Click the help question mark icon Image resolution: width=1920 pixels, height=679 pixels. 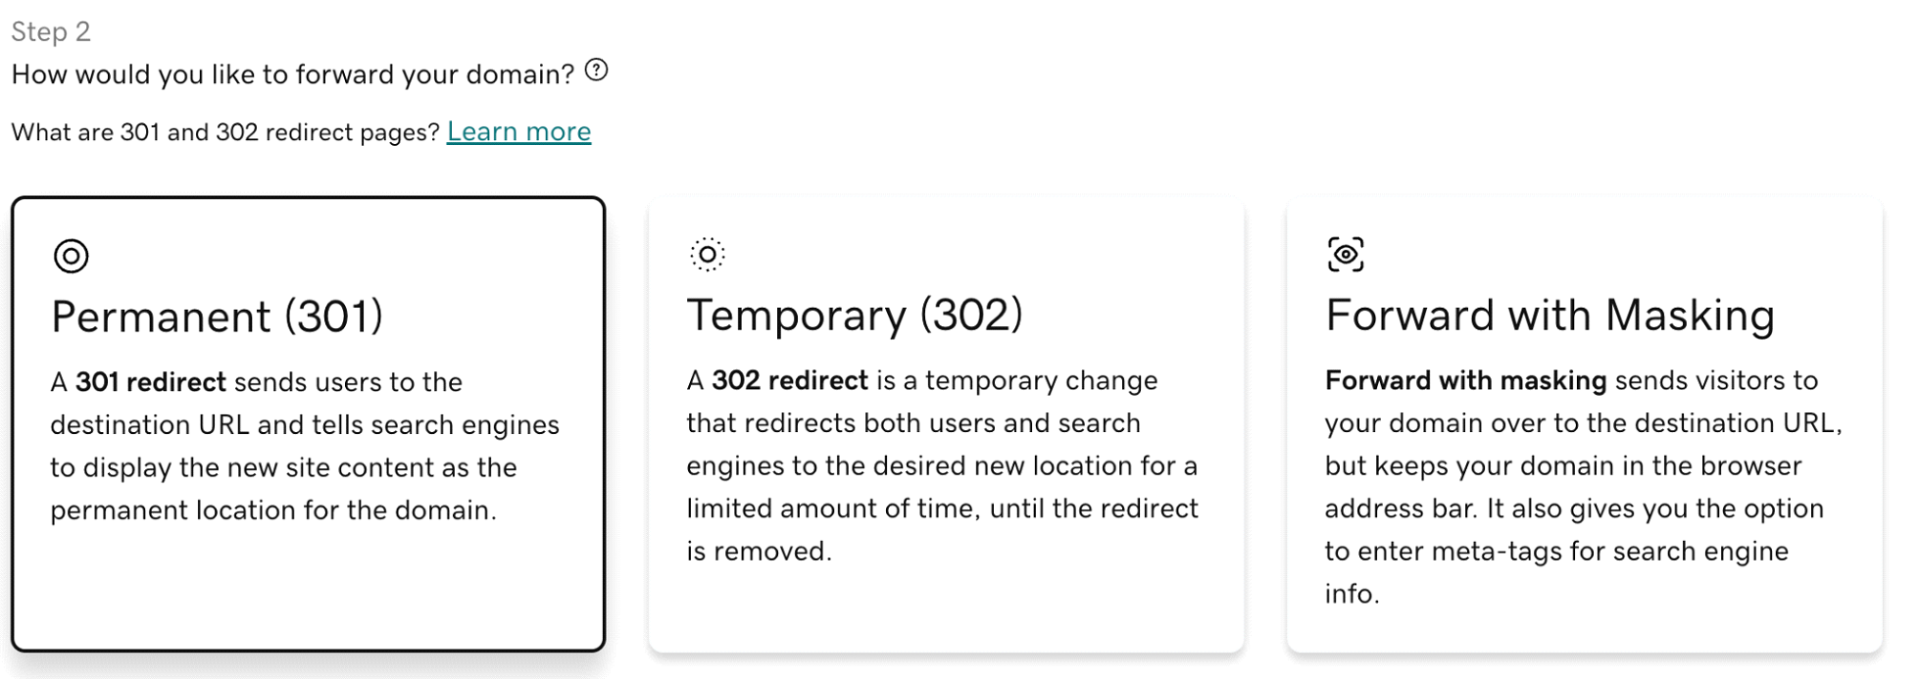(x=596, y=70)
